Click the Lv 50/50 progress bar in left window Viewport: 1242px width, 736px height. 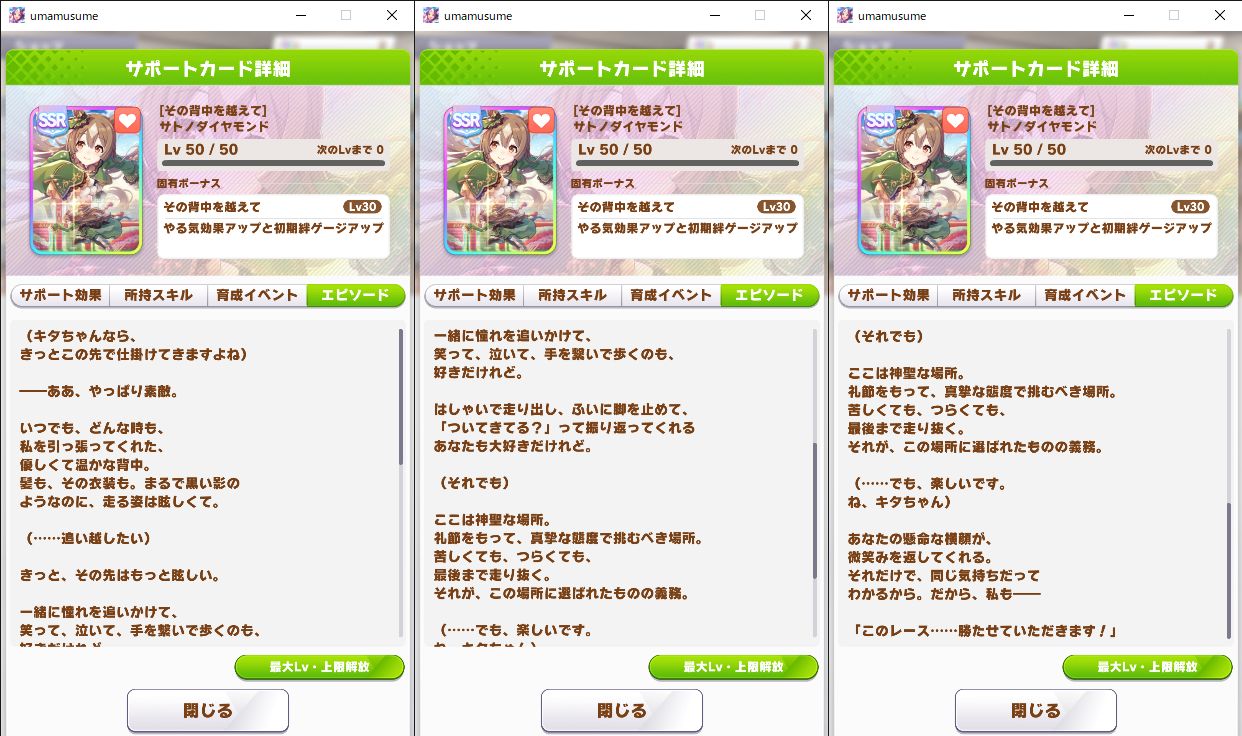point(274,162)
